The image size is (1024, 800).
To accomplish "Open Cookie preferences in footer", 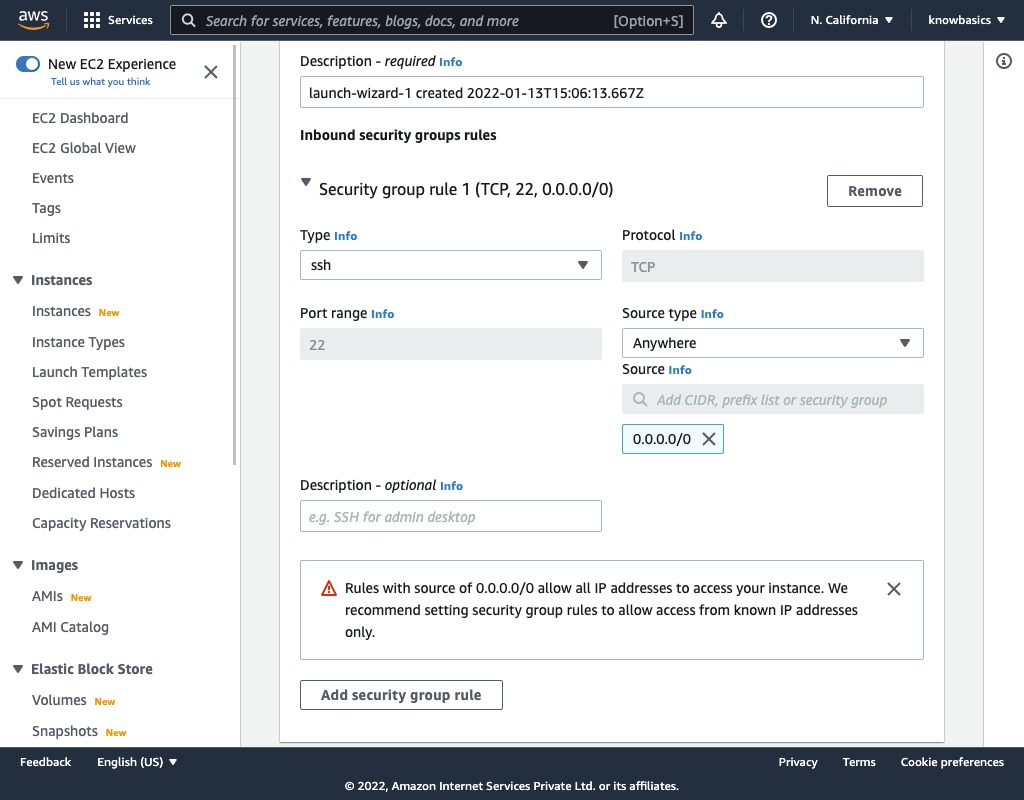I will coord(952,762).
